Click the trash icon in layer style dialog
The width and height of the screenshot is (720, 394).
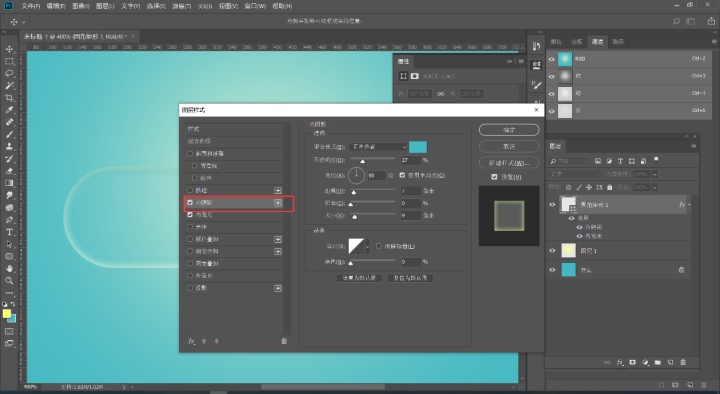(284, 341)
